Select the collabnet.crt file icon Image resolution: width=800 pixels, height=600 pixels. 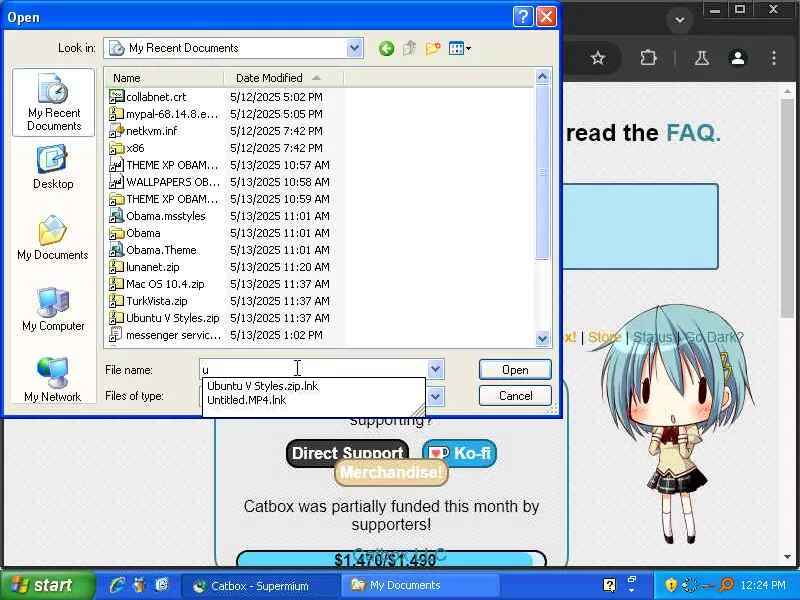click(116, 96)
